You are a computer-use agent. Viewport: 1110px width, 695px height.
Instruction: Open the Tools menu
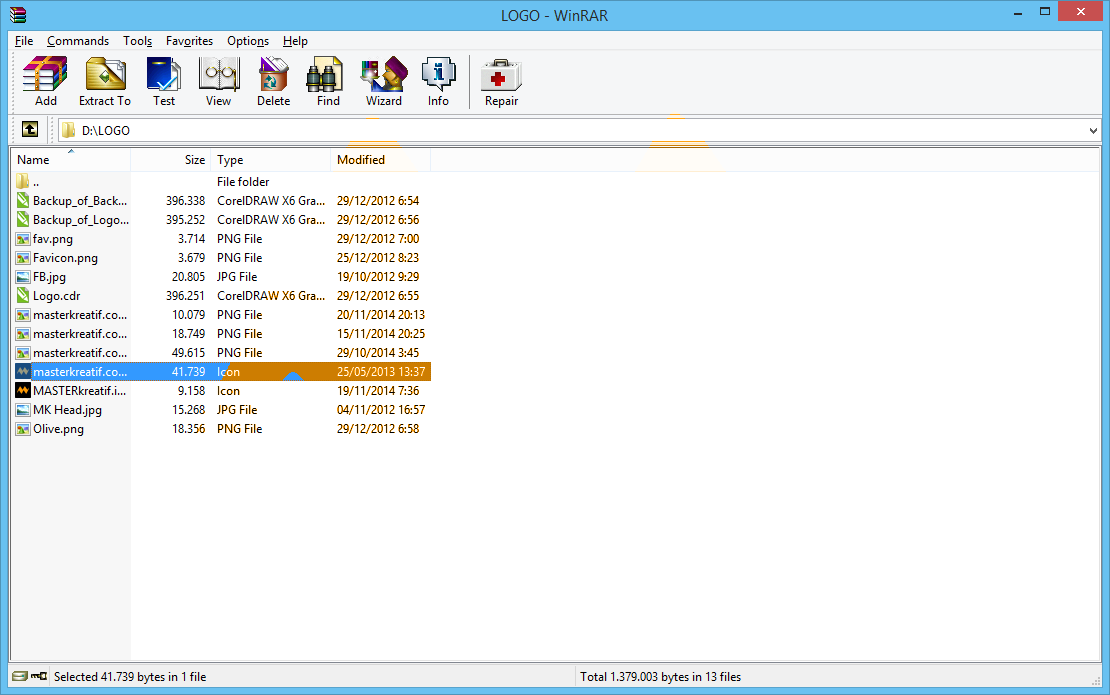137,41
